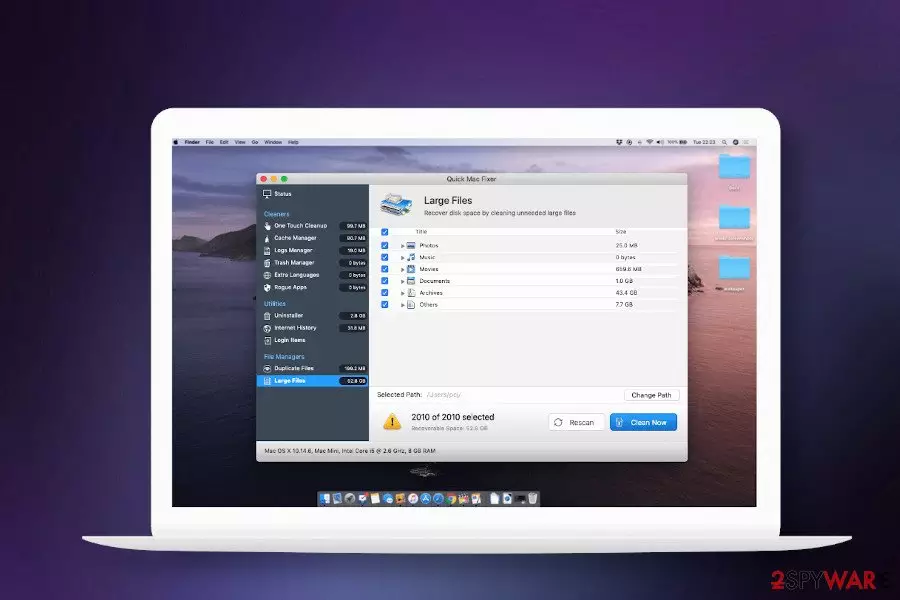Click the Rescan button

click(576, 422)
